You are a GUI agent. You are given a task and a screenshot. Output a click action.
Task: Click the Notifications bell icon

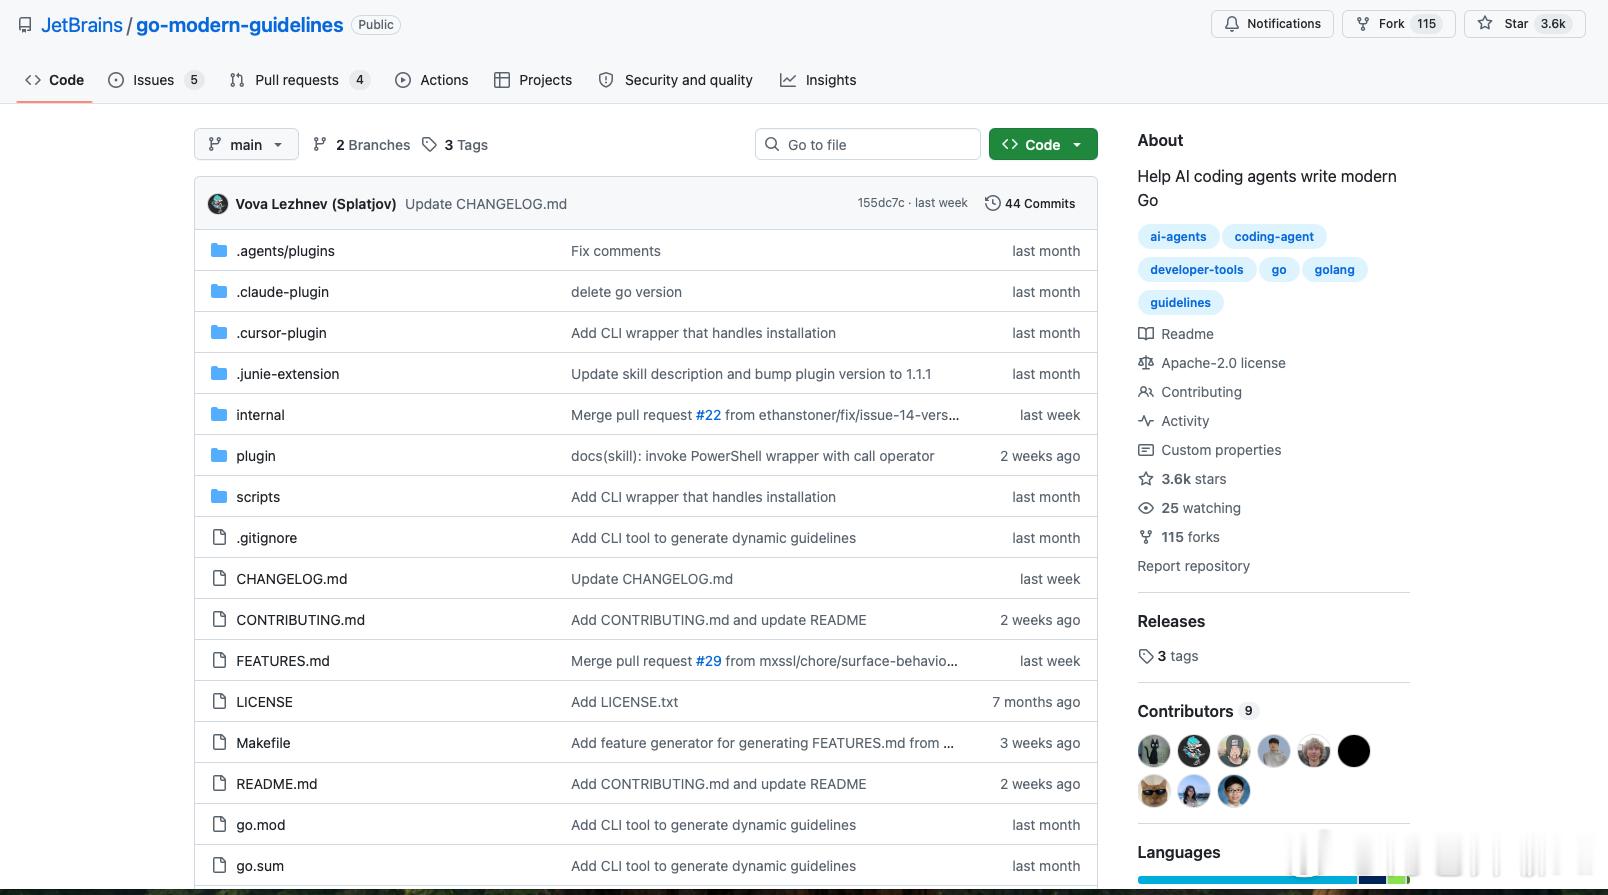click(1232, 24)
